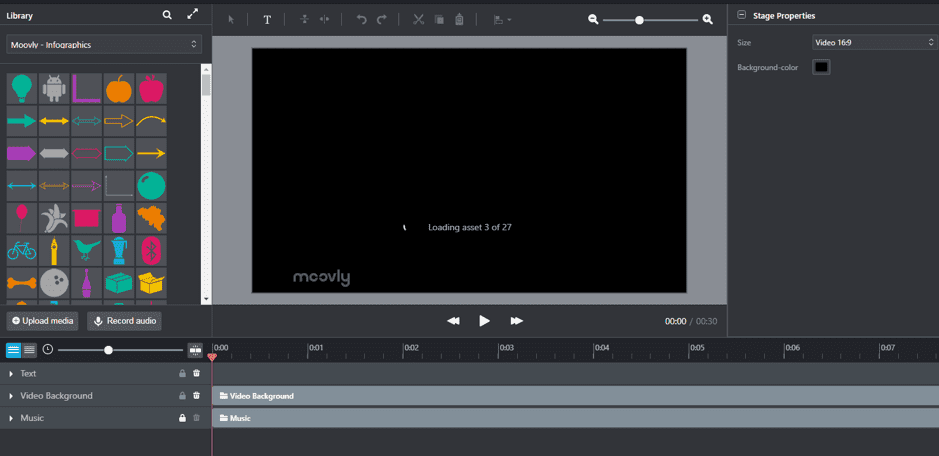Screen dimensions: 939x456
Task: Select the pointer arrow tool
Action: click(x=231, y=20)
